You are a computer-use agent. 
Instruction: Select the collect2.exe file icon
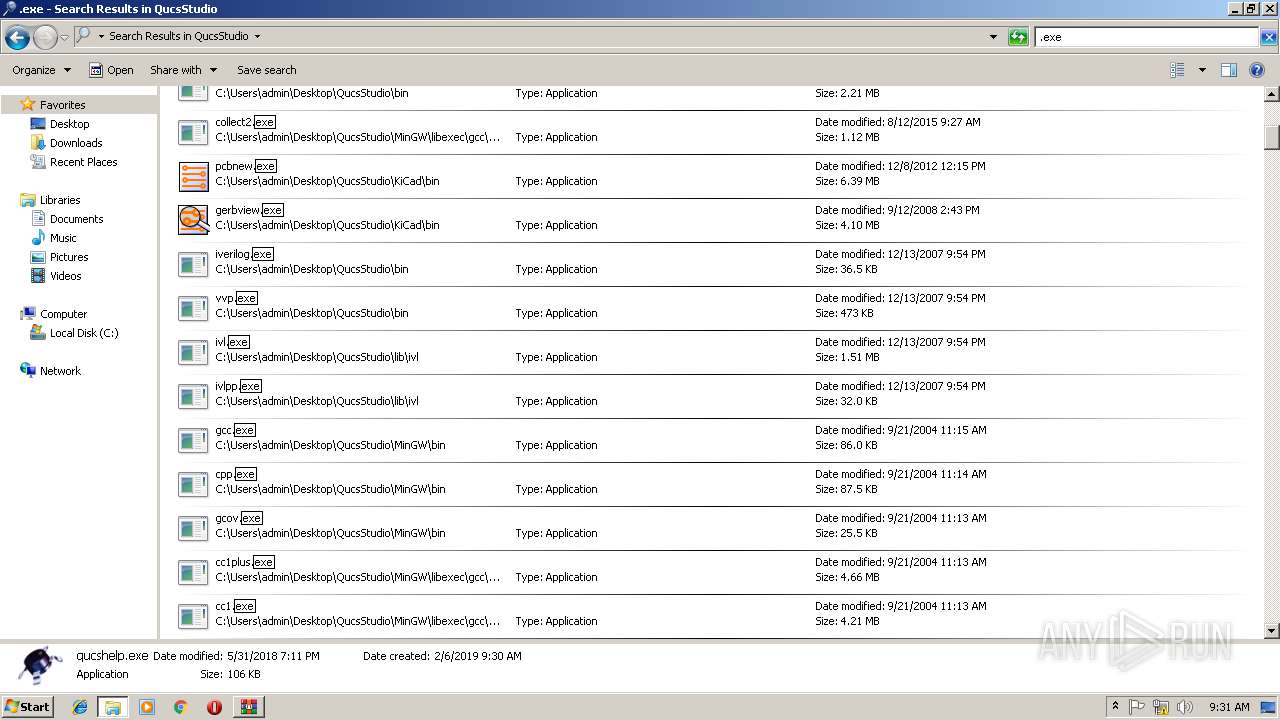(x=193, y=132)
